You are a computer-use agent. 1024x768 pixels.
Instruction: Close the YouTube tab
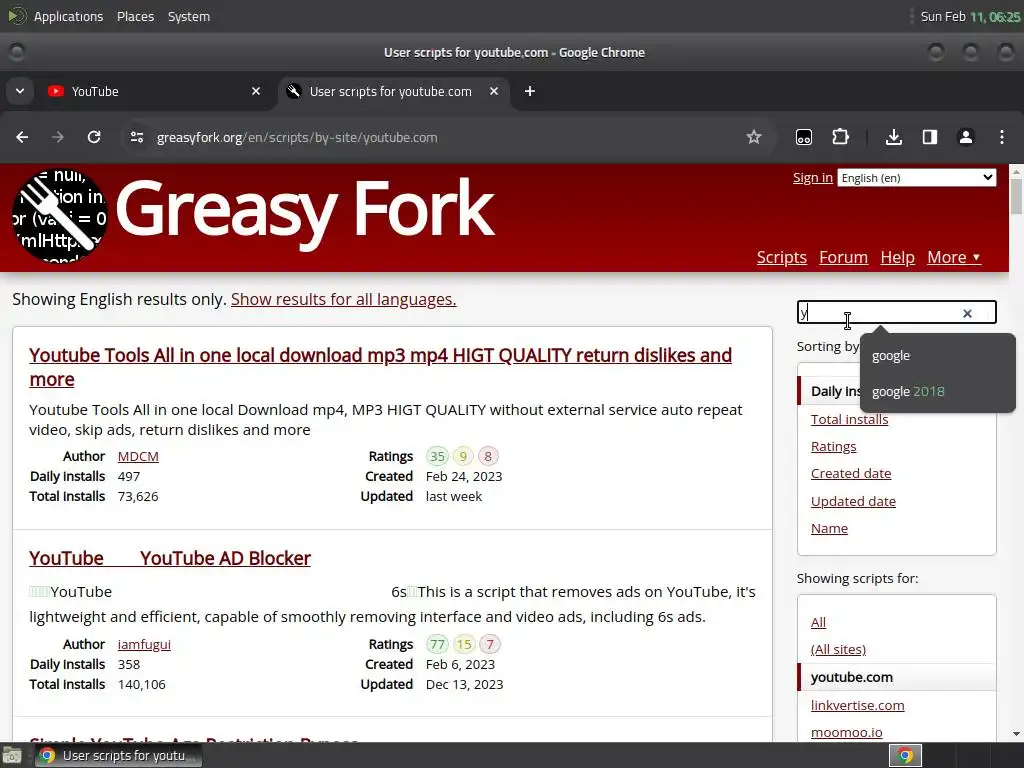coord(256,91)
